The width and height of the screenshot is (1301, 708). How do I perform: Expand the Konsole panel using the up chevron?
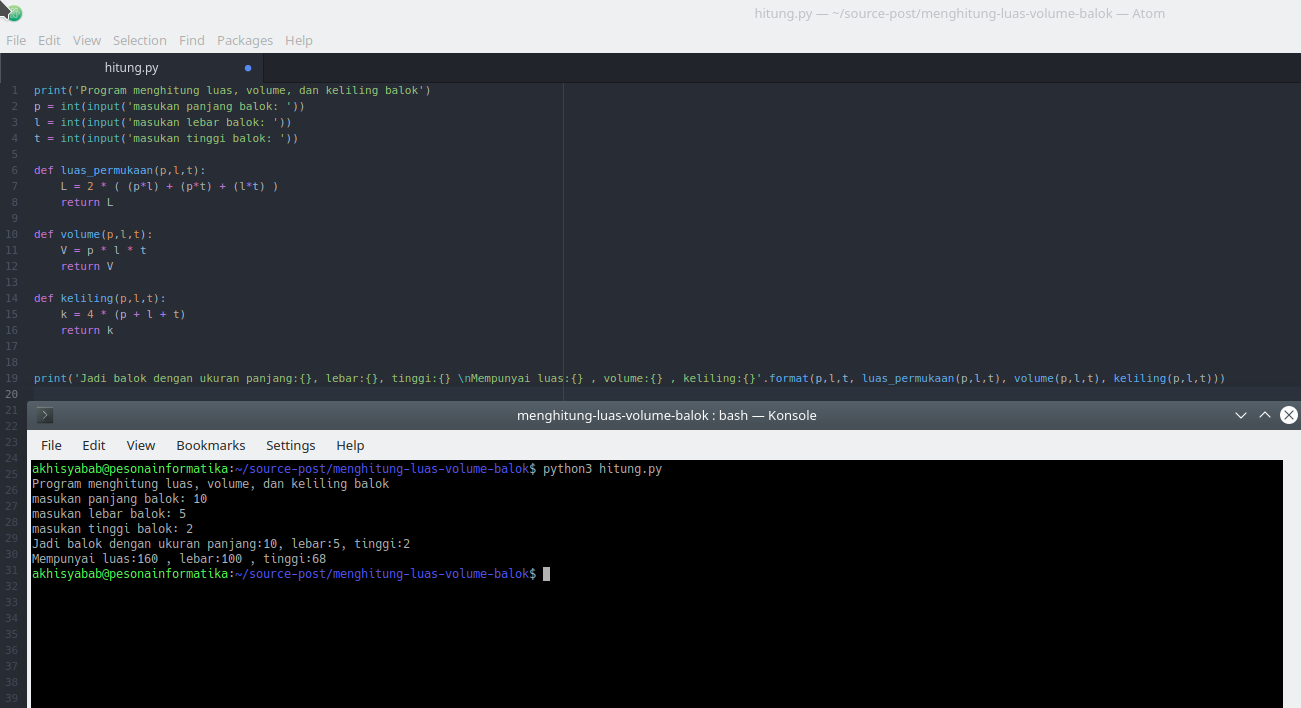pyautogui.click(x=1264, y=414)
